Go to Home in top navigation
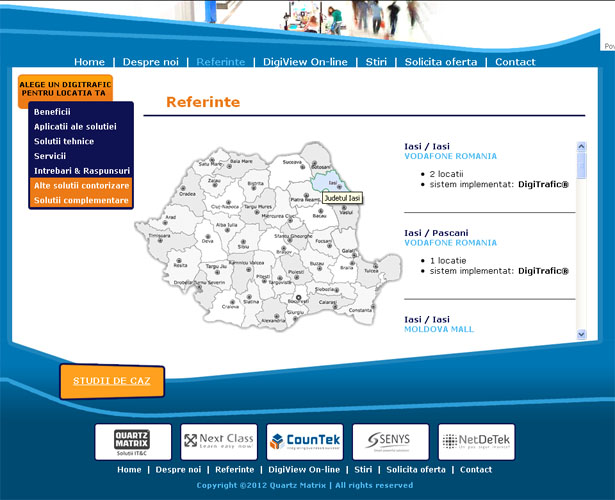The width and height of the screenshot is (615, 500). (x=89, y=62)
